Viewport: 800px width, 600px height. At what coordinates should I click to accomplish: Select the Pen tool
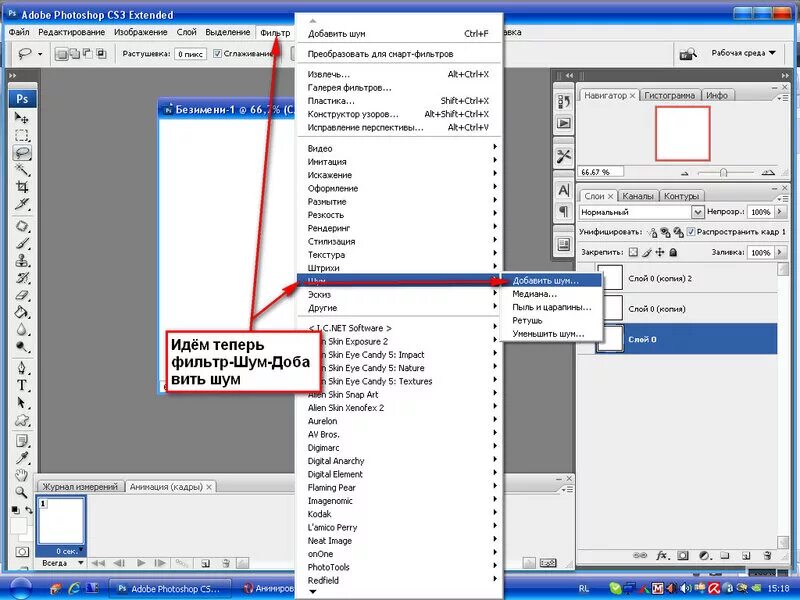click(21, 368)
